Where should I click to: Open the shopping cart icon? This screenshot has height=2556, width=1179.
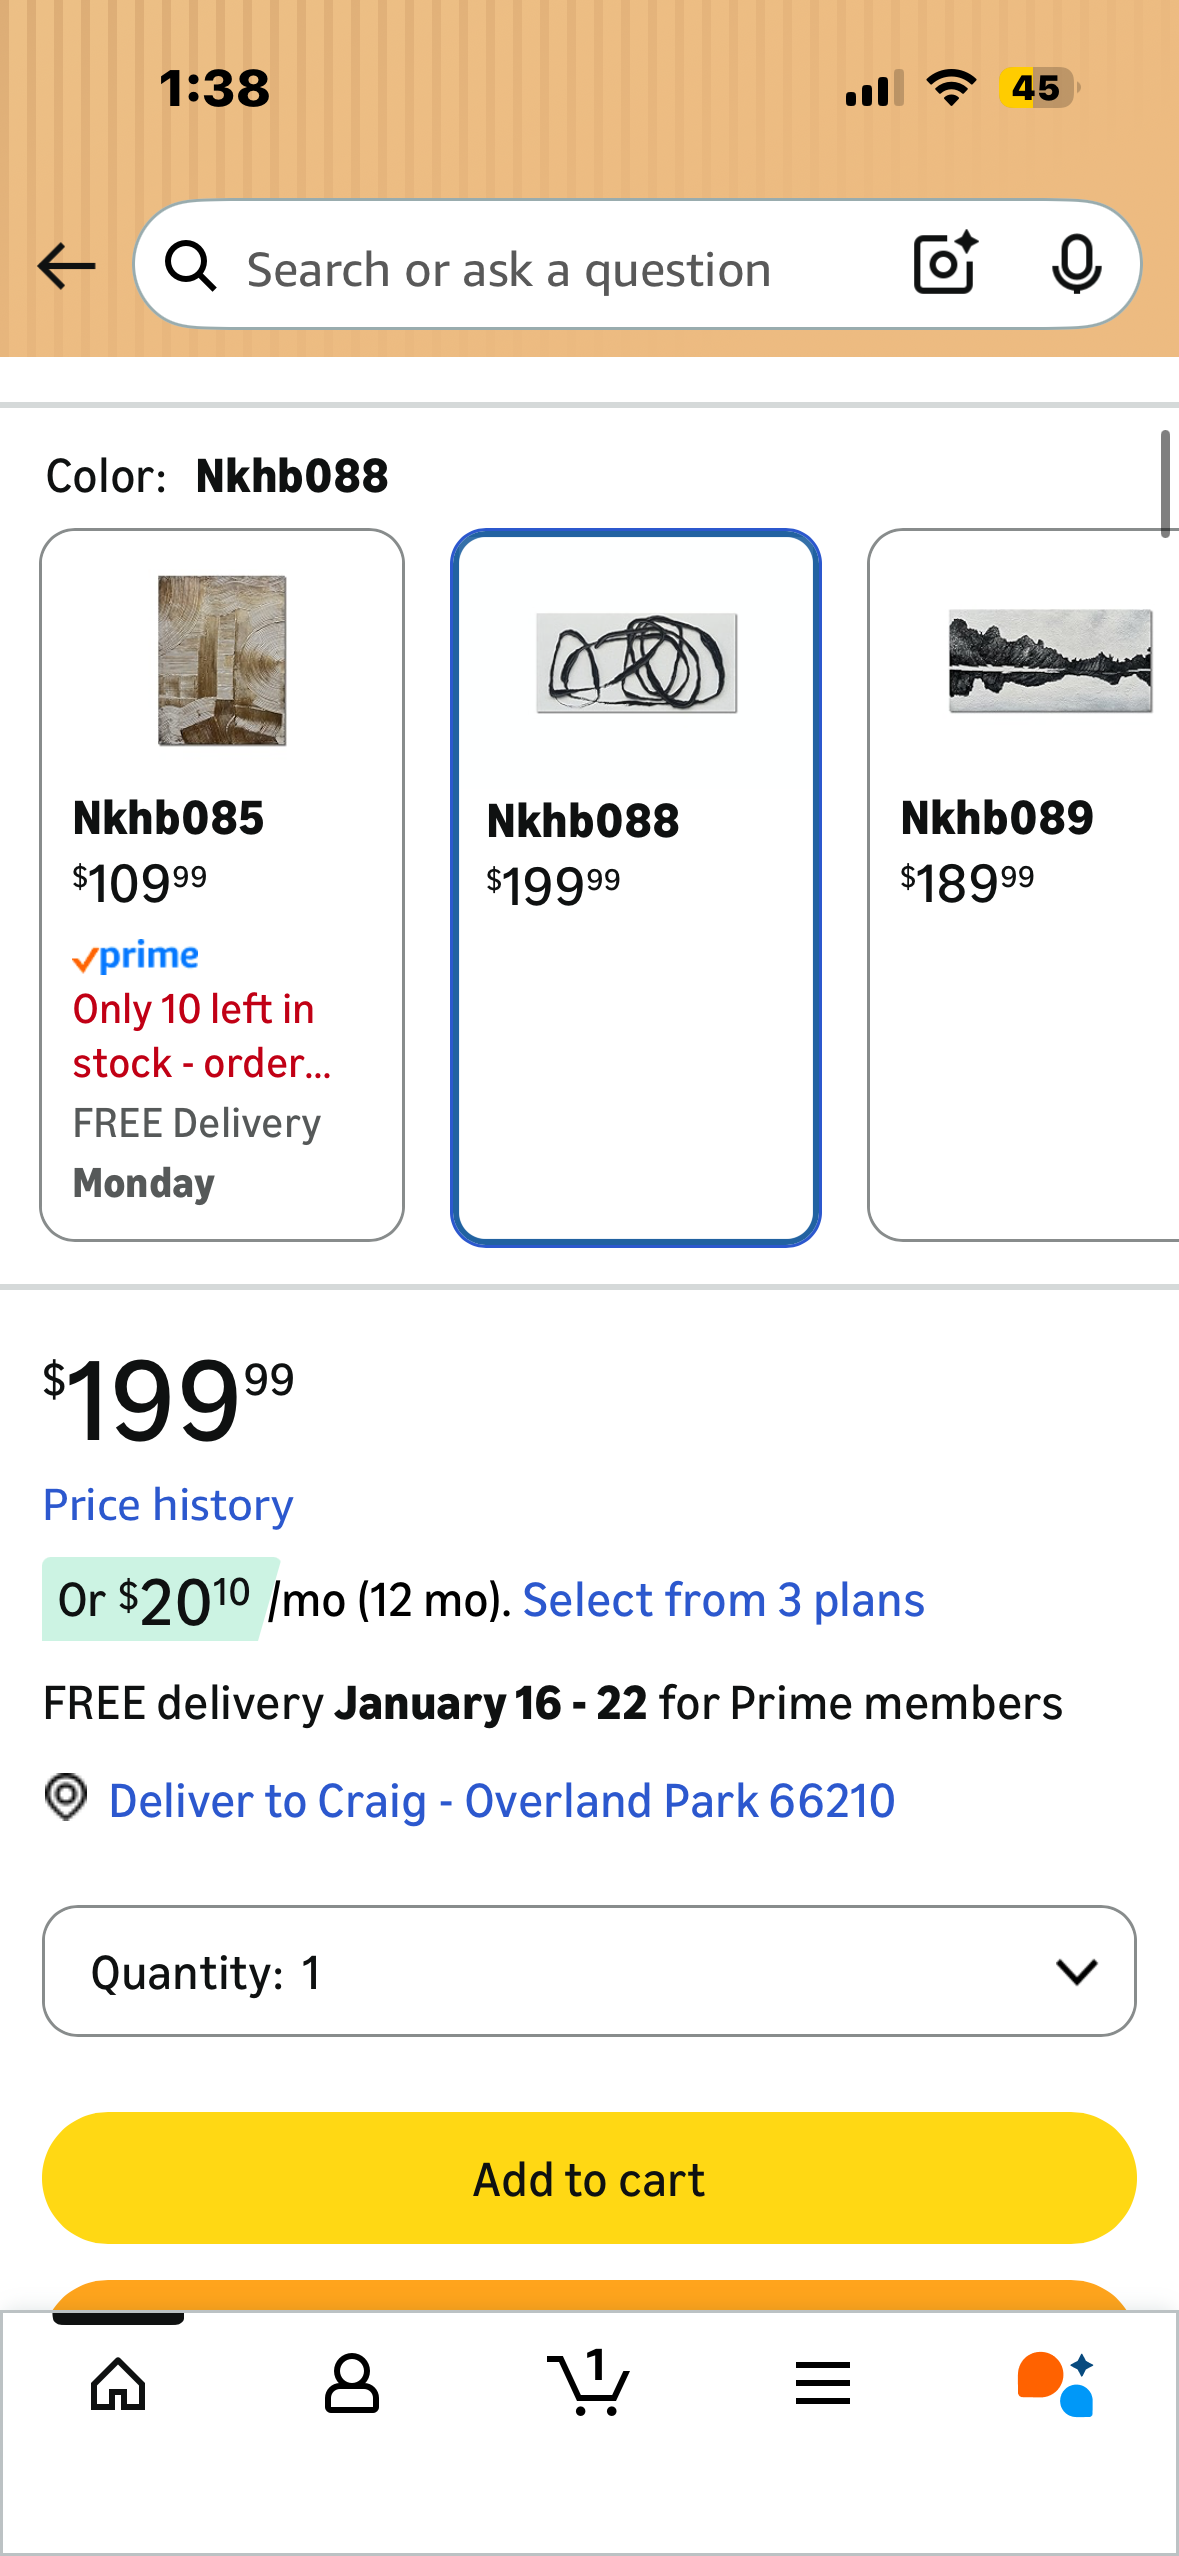click(589, 2384)
